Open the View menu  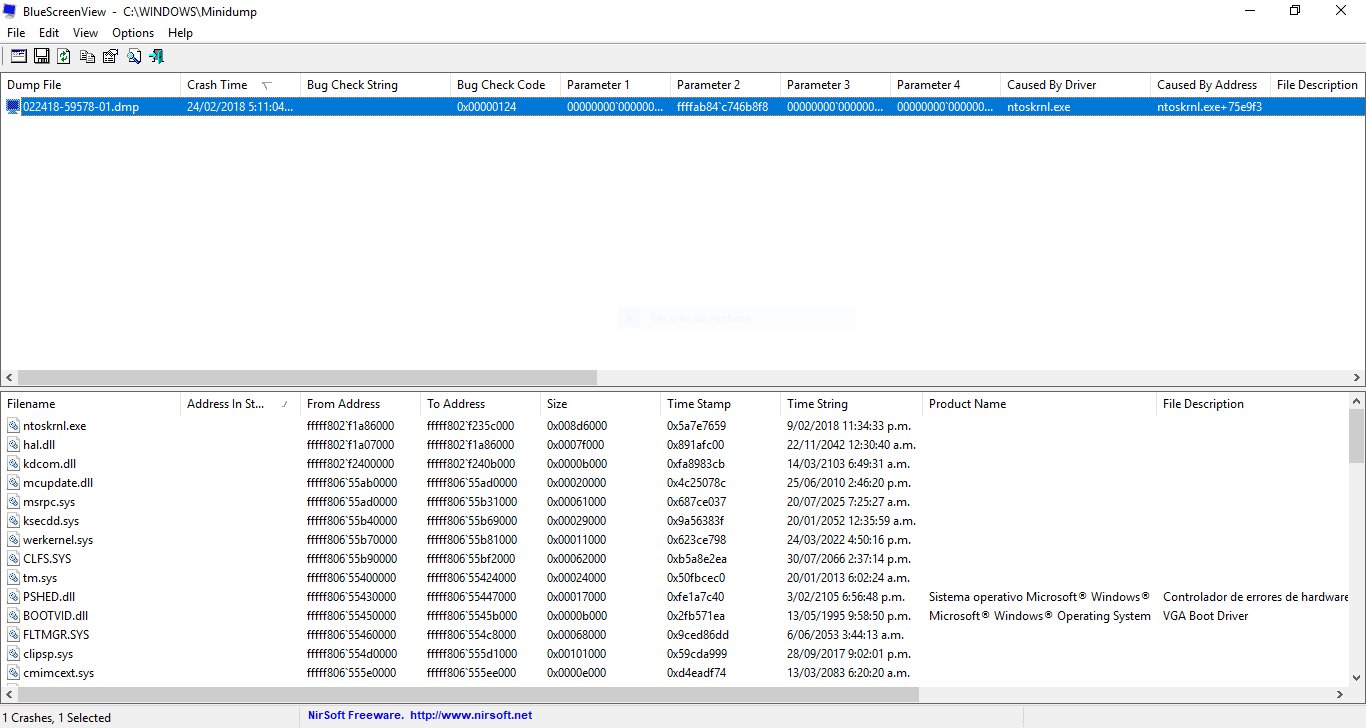(x=85, y=33)
